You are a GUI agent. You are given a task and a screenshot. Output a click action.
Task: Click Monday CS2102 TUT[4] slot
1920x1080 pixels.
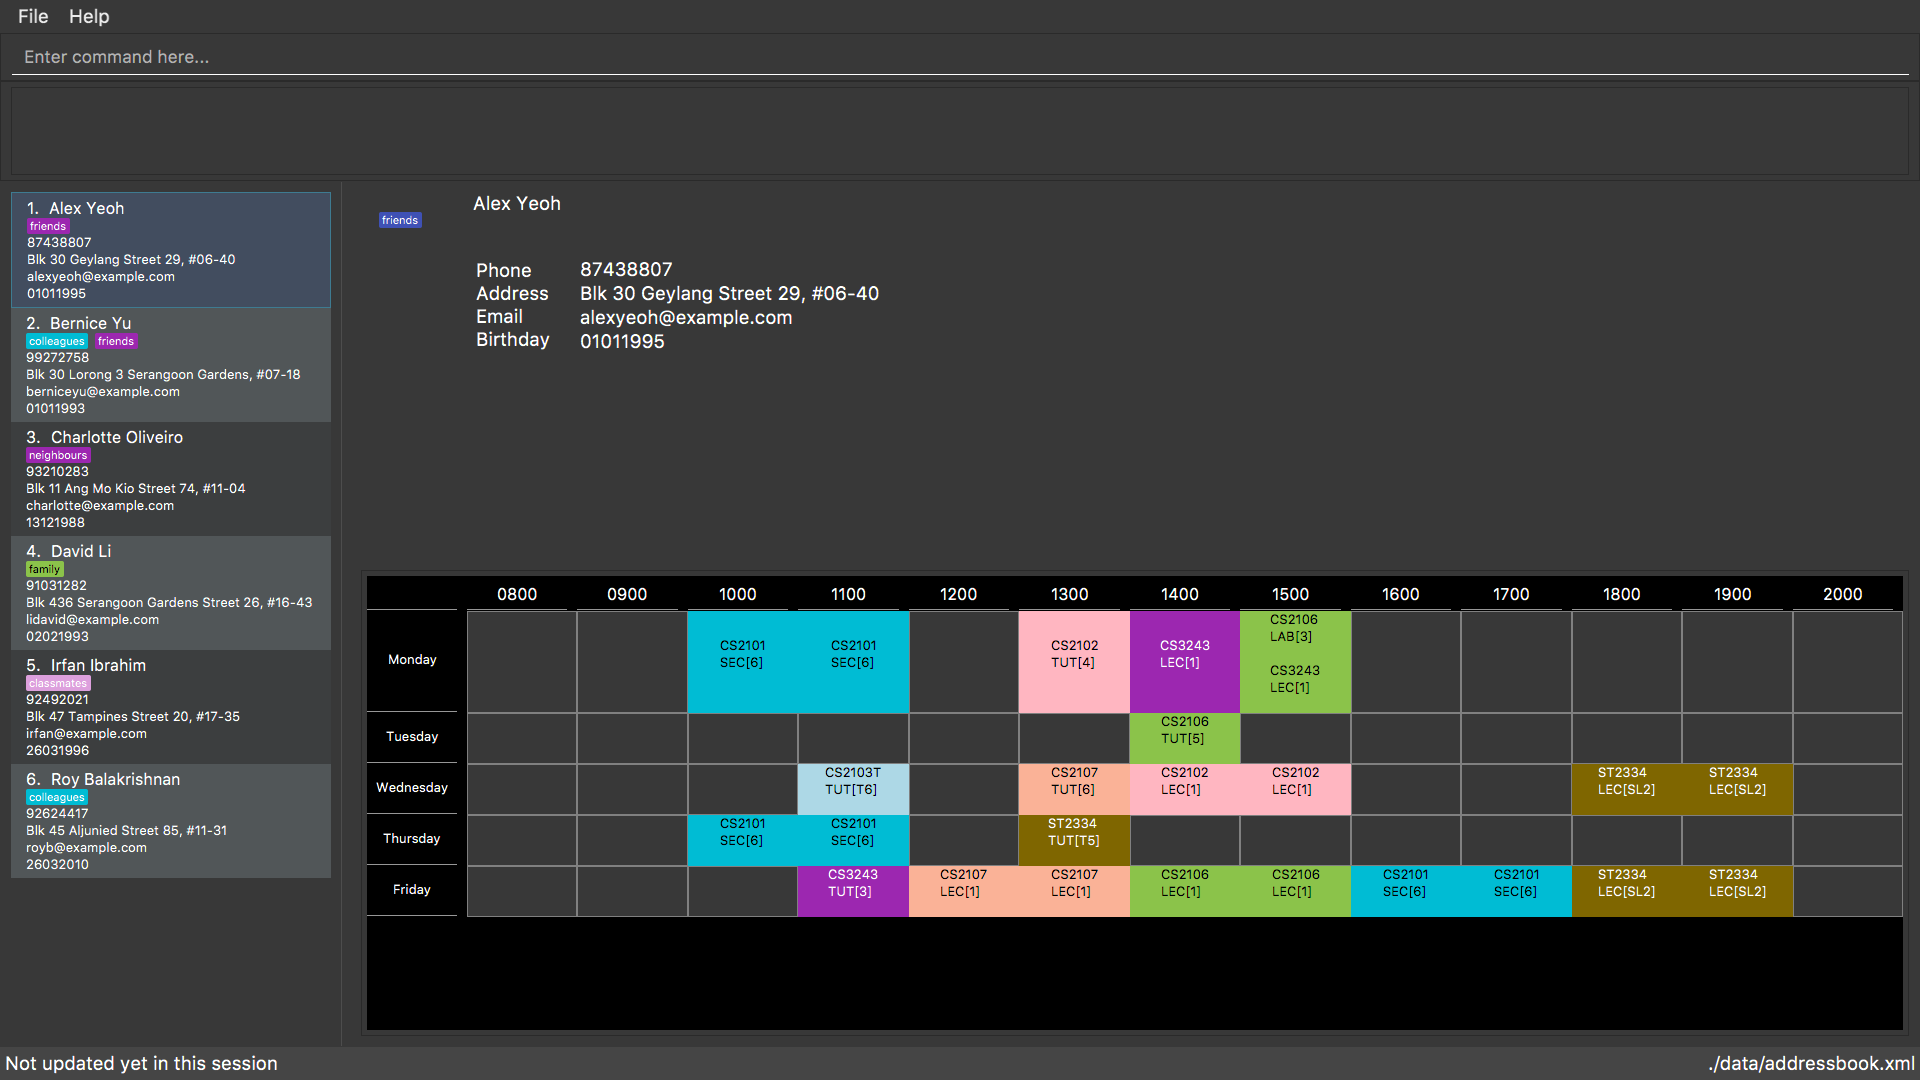click(x=1074, y=662)
